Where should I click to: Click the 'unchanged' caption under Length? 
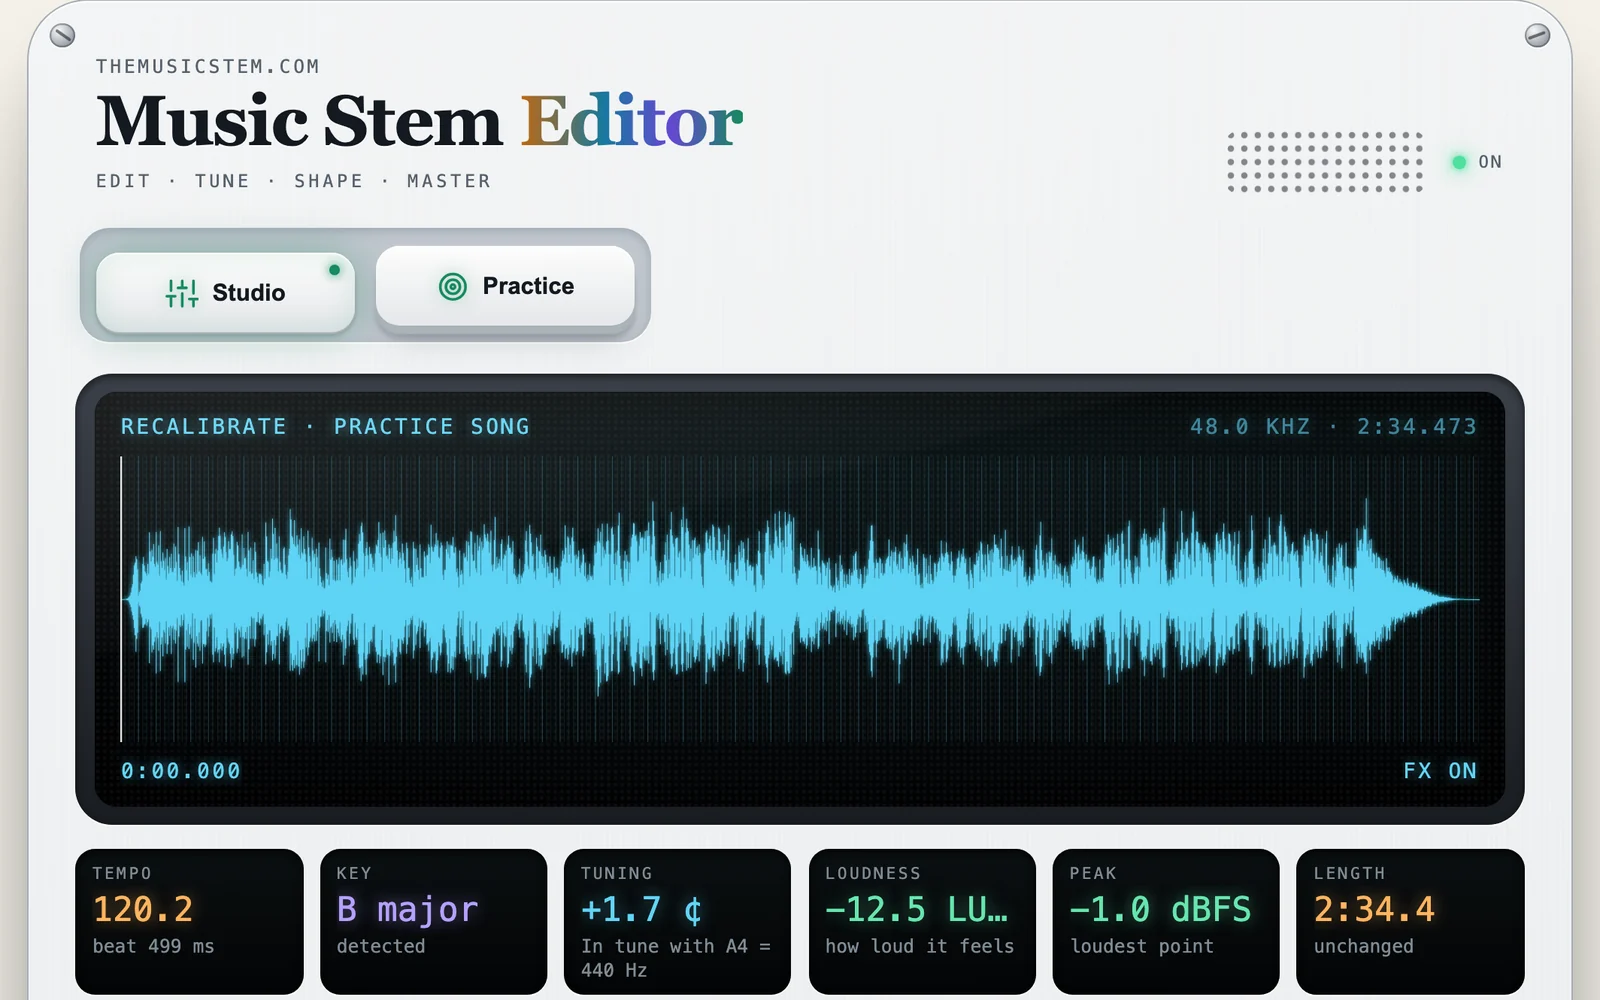(x=1364, y=946)
